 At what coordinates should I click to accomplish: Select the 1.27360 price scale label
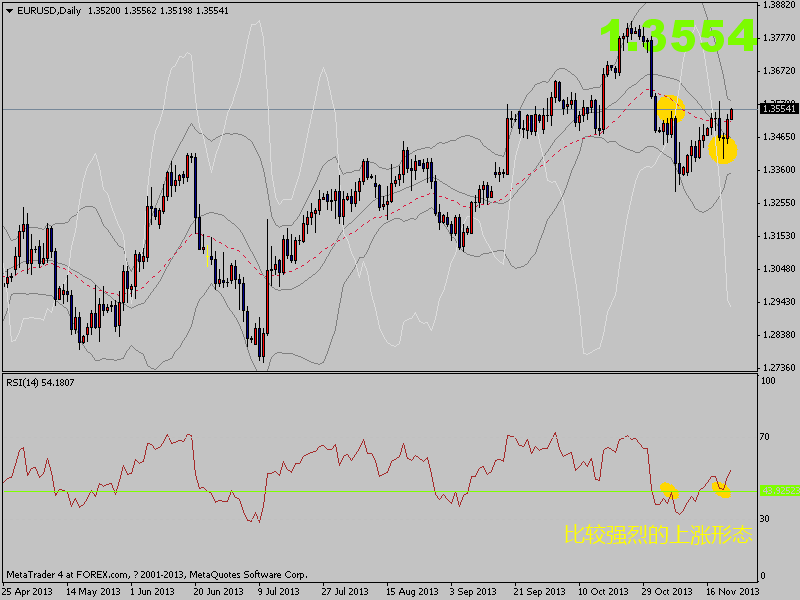779,367
